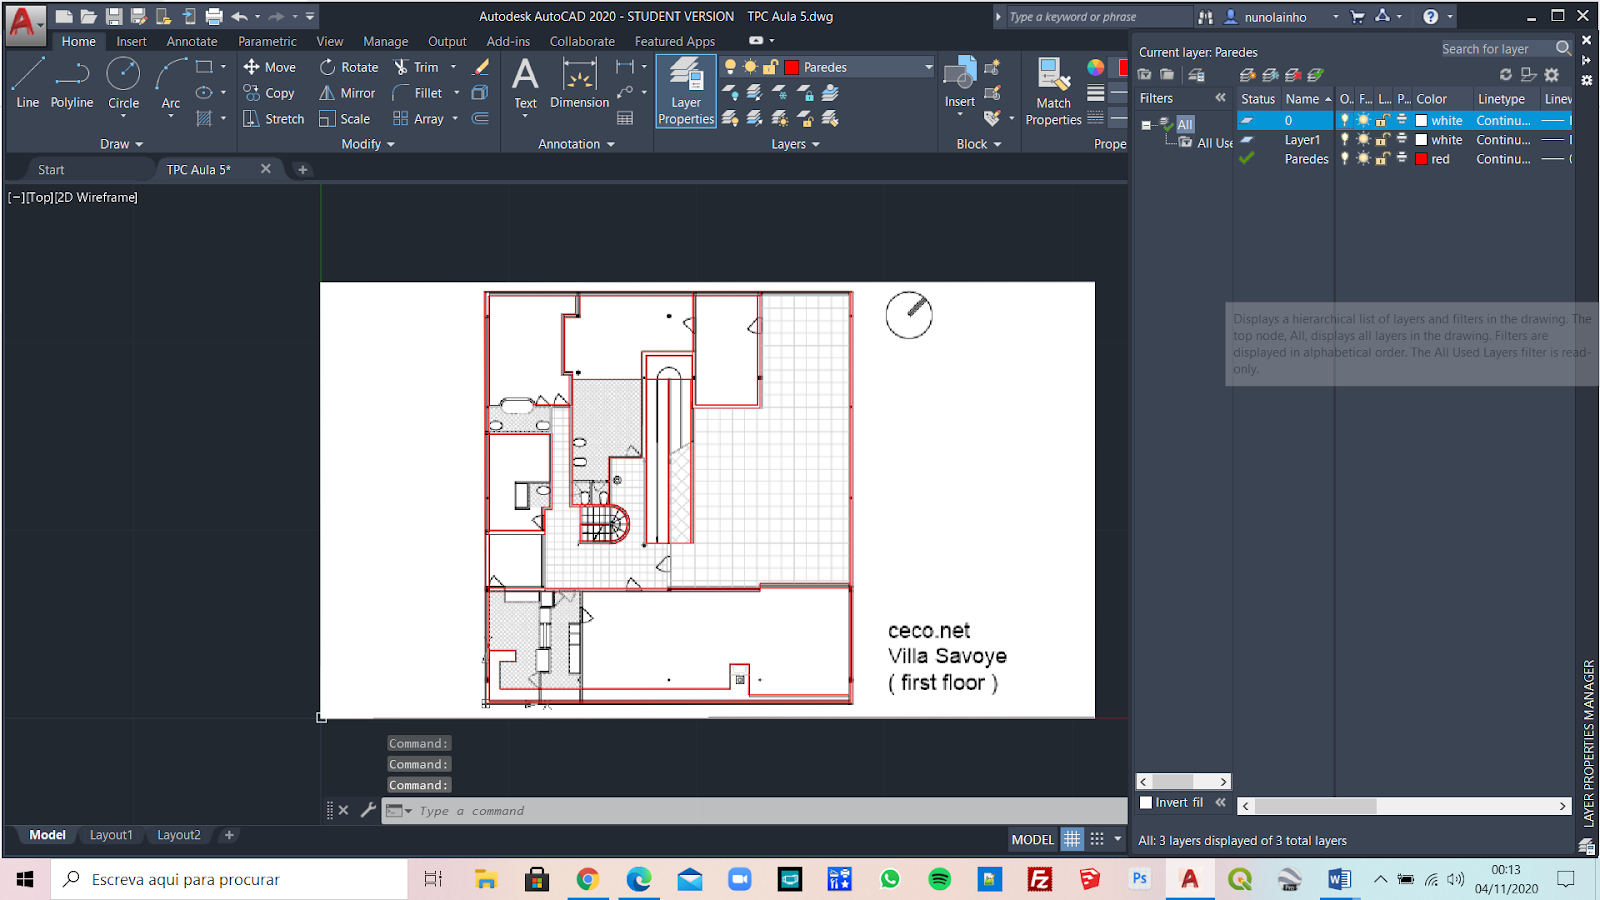Select the Hatch tool icon

tap(204, 118)
